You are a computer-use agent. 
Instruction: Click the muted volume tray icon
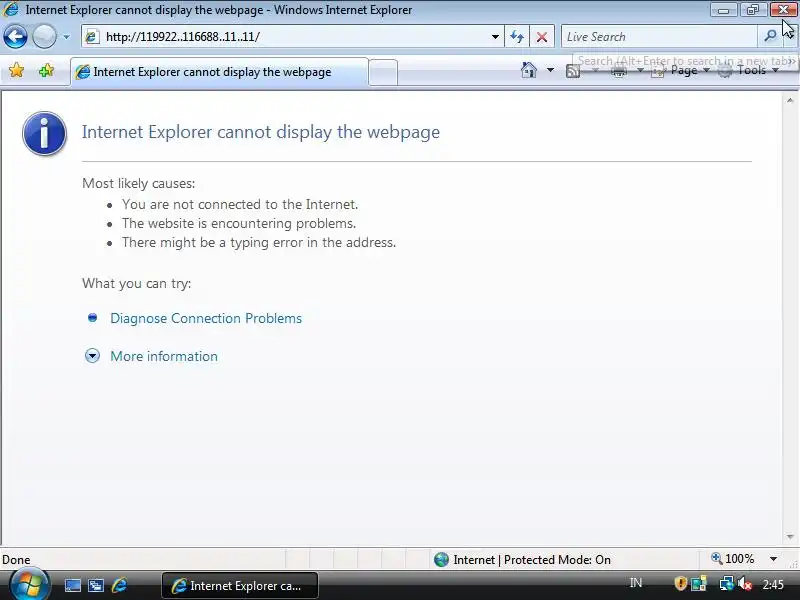(x=745, y=583)
